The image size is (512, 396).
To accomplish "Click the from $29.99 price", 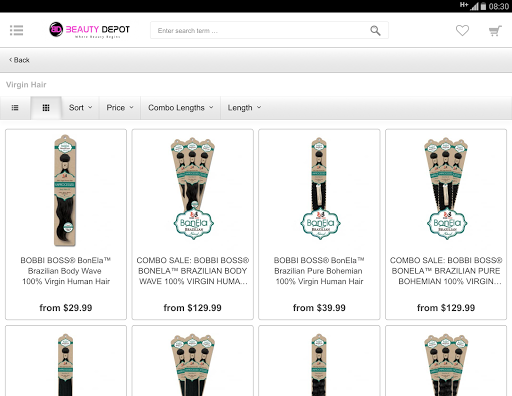I will click(x=66, y=308).
